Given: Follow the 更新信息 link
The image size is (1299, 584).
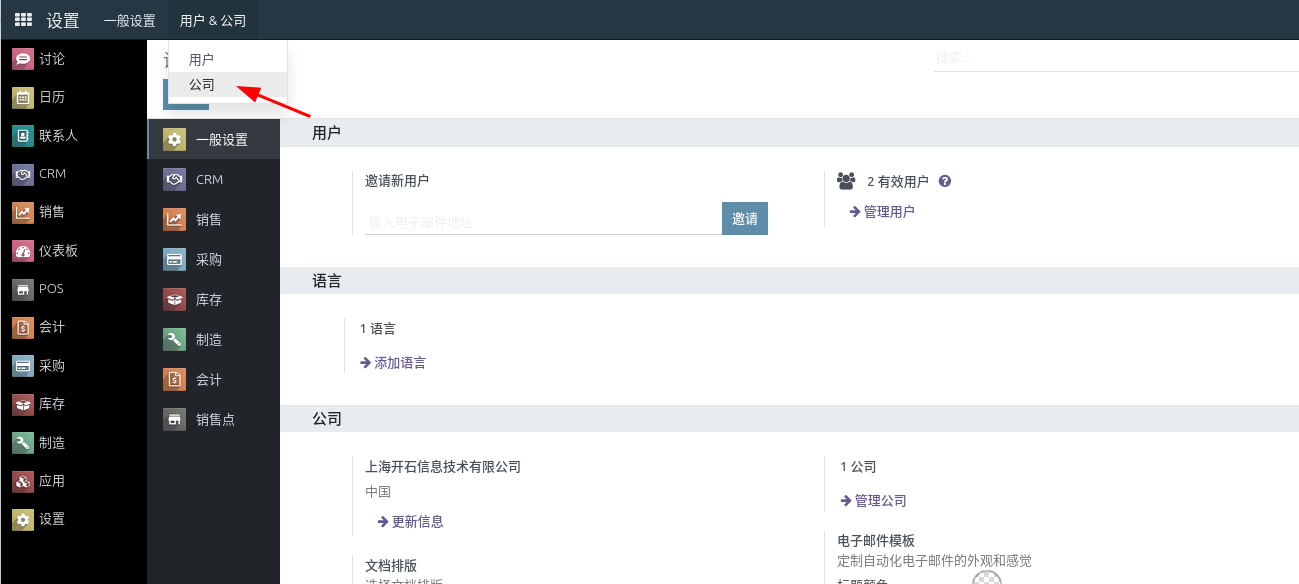Looking at the screenshot, I should coord(411,521).
